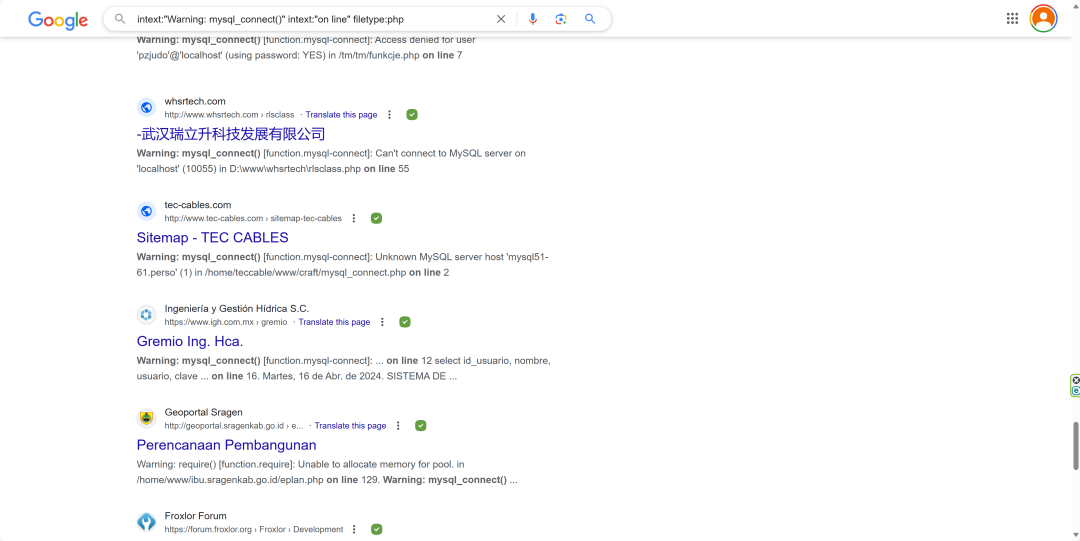Click the Geoportal Sragen site name
1080x541 pixels.
[204, 412]
